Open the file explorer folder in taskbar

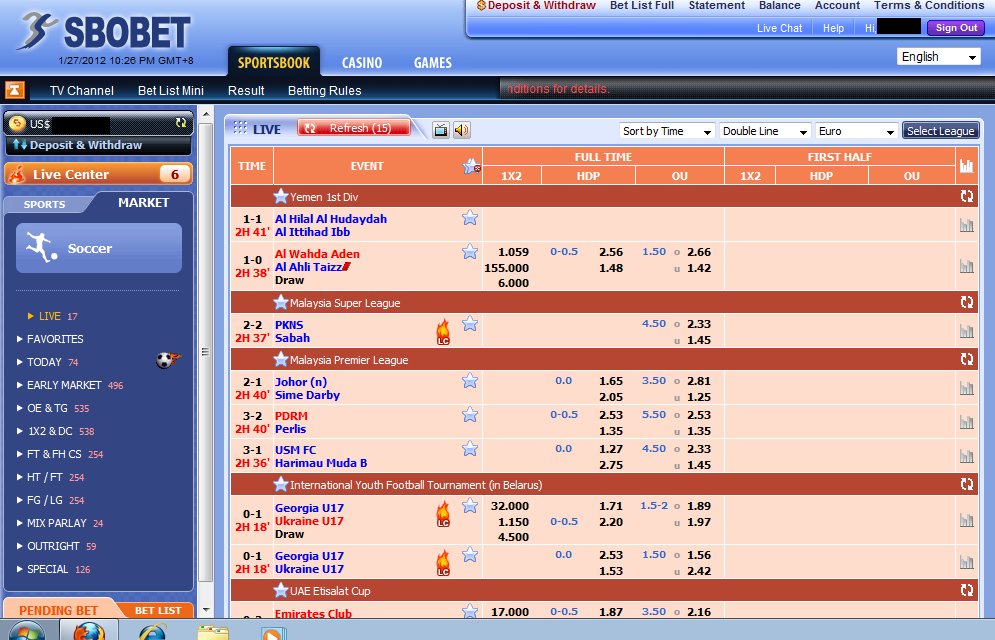click(x=213, y=632)
